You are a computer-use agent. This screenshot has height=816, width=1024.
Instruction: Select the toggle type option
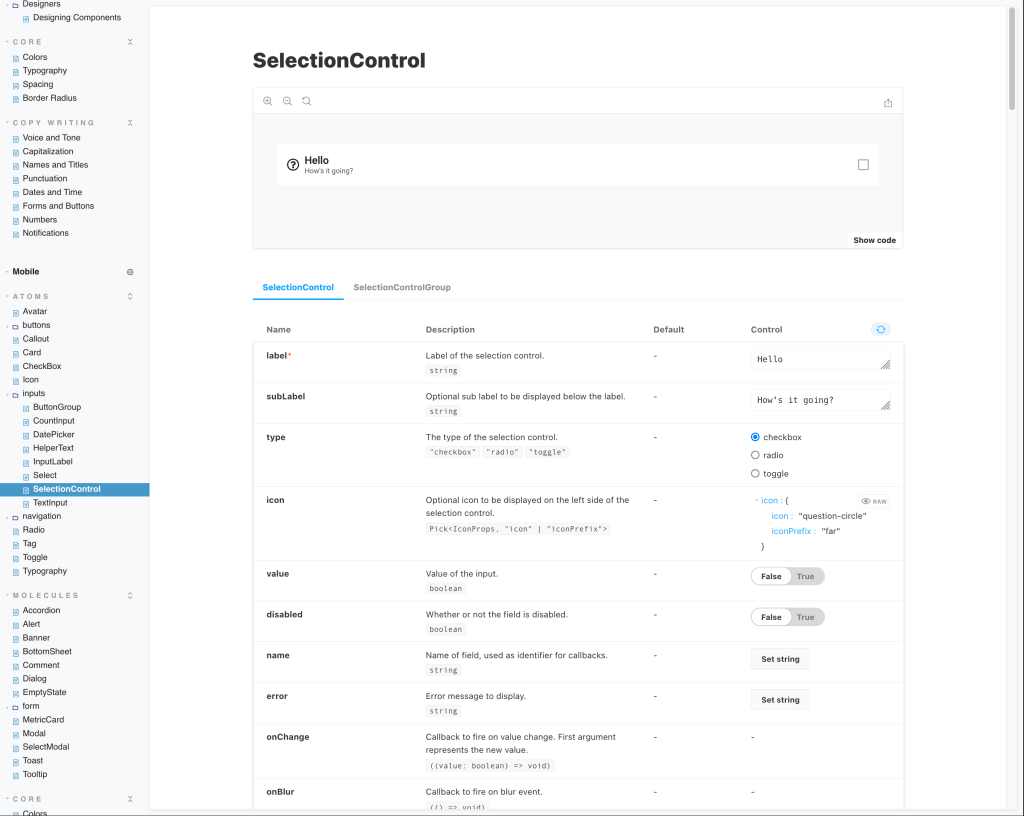pos(756,474)
